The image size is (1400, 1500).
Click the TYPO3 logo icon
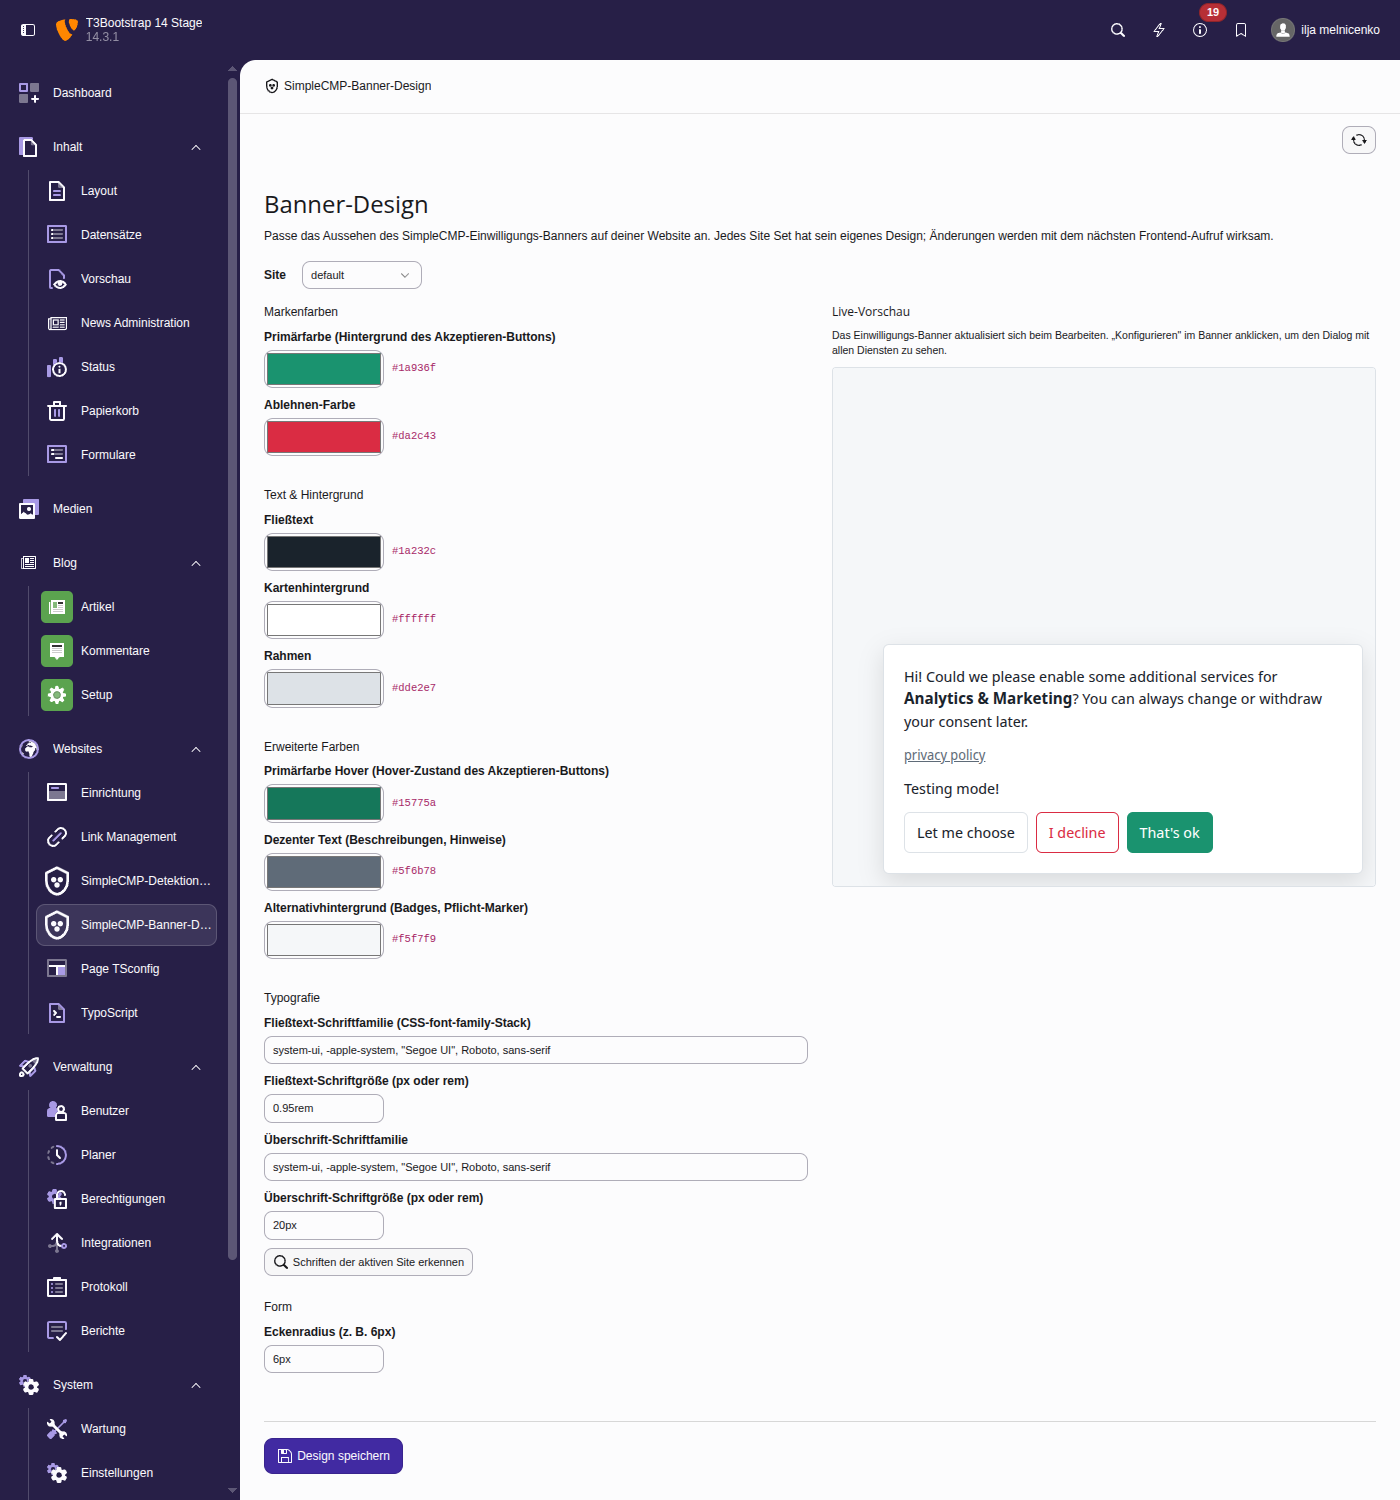(x=66, y=30)
